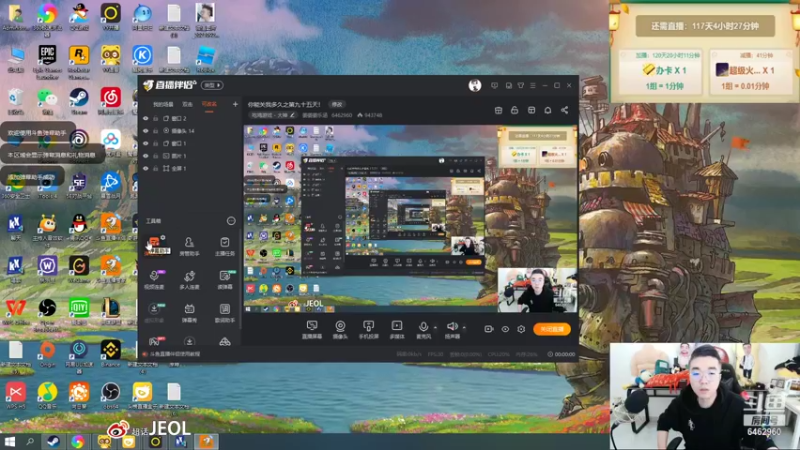Open the message icon in title bar
Image resolution: width=800 pixels, height=450 pixels.
click(494, 85)
